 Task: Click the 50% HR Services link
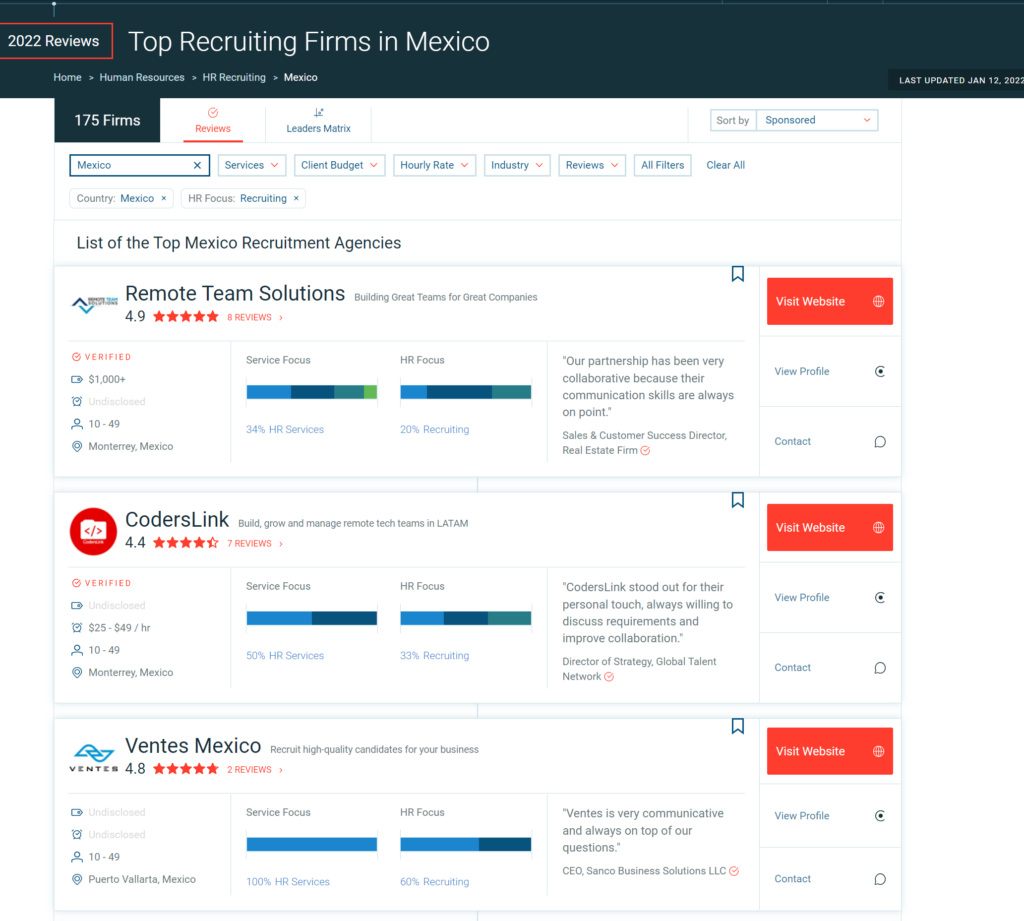[285, 655]
